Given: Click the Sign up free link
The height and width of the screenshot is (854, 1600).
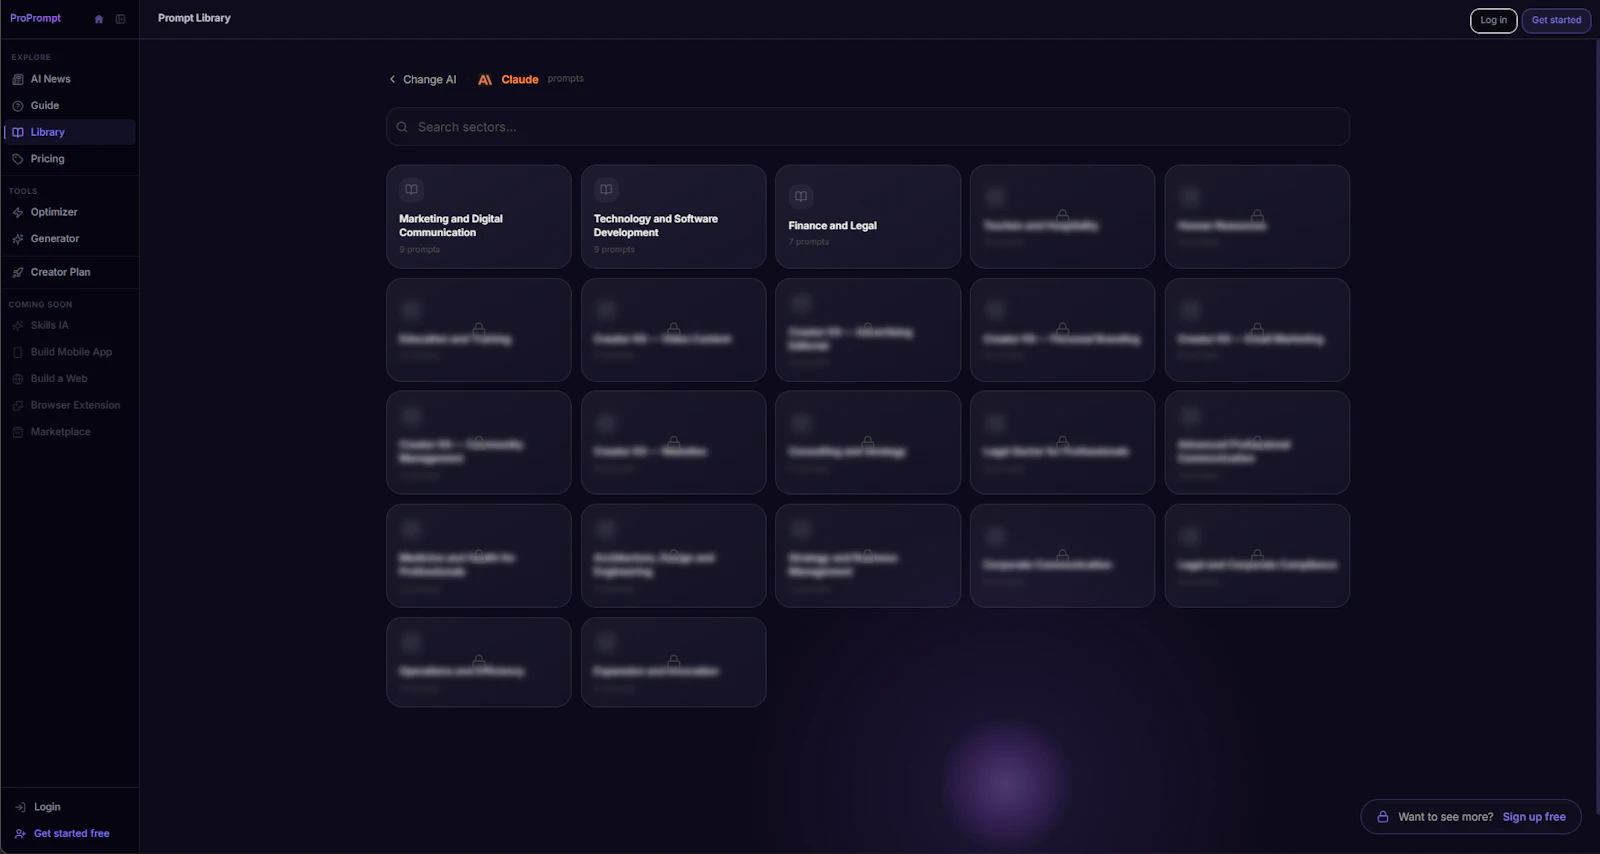Looking at the screenshot, I should pos(1534,817).
